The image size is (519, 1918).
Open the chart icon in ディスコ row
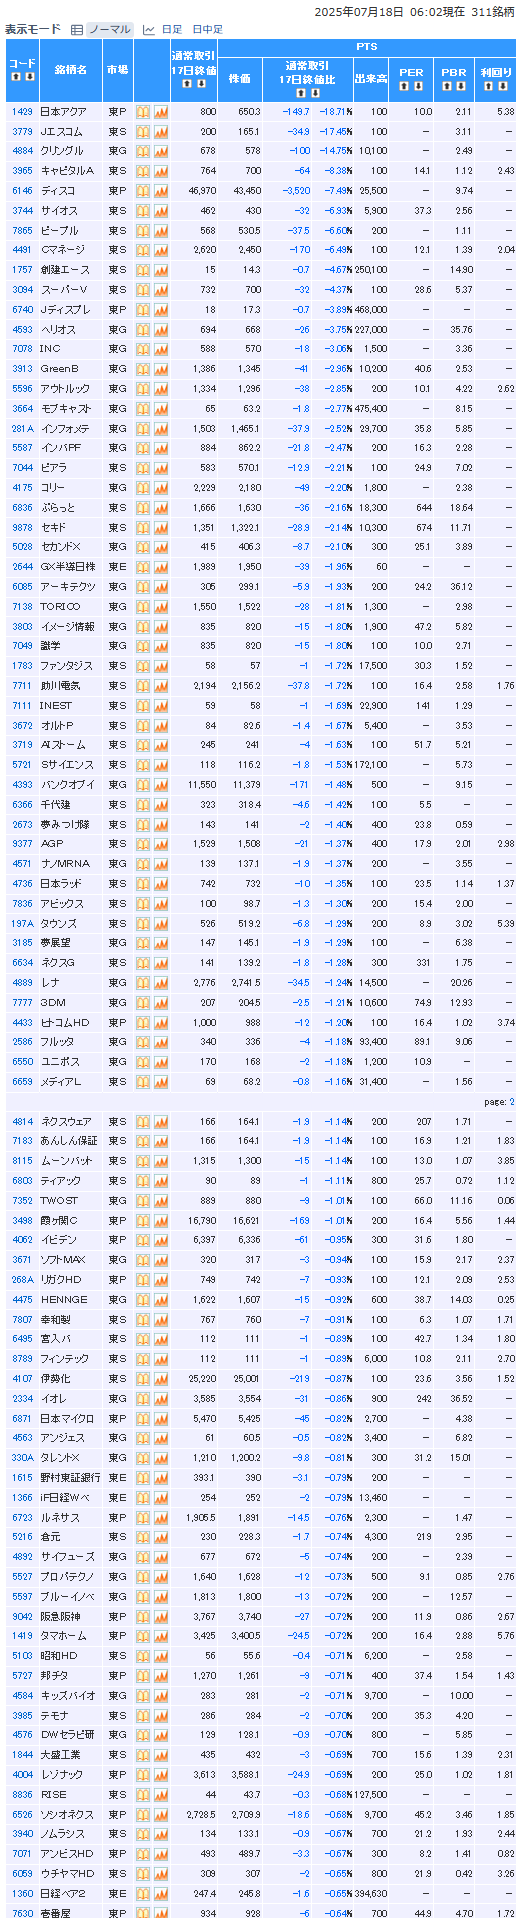(161, 191)
